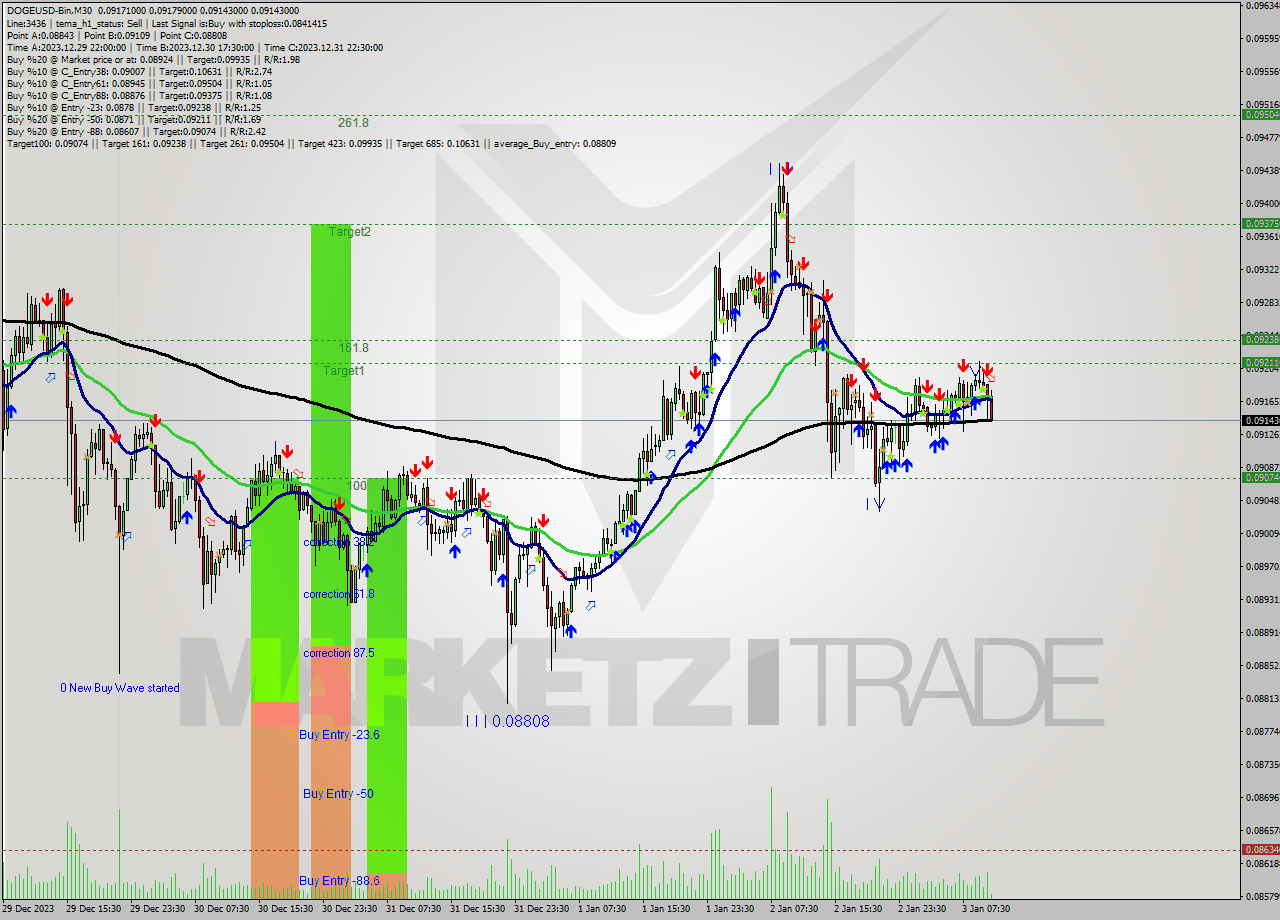Select the 'Target1' chart label
Viewport: 1280px width, 920px height.
[343, 370]
